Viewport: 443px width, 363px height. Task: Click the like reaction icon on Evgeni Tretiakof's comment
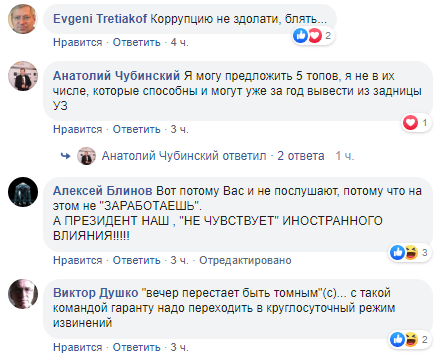click(301, 35)
